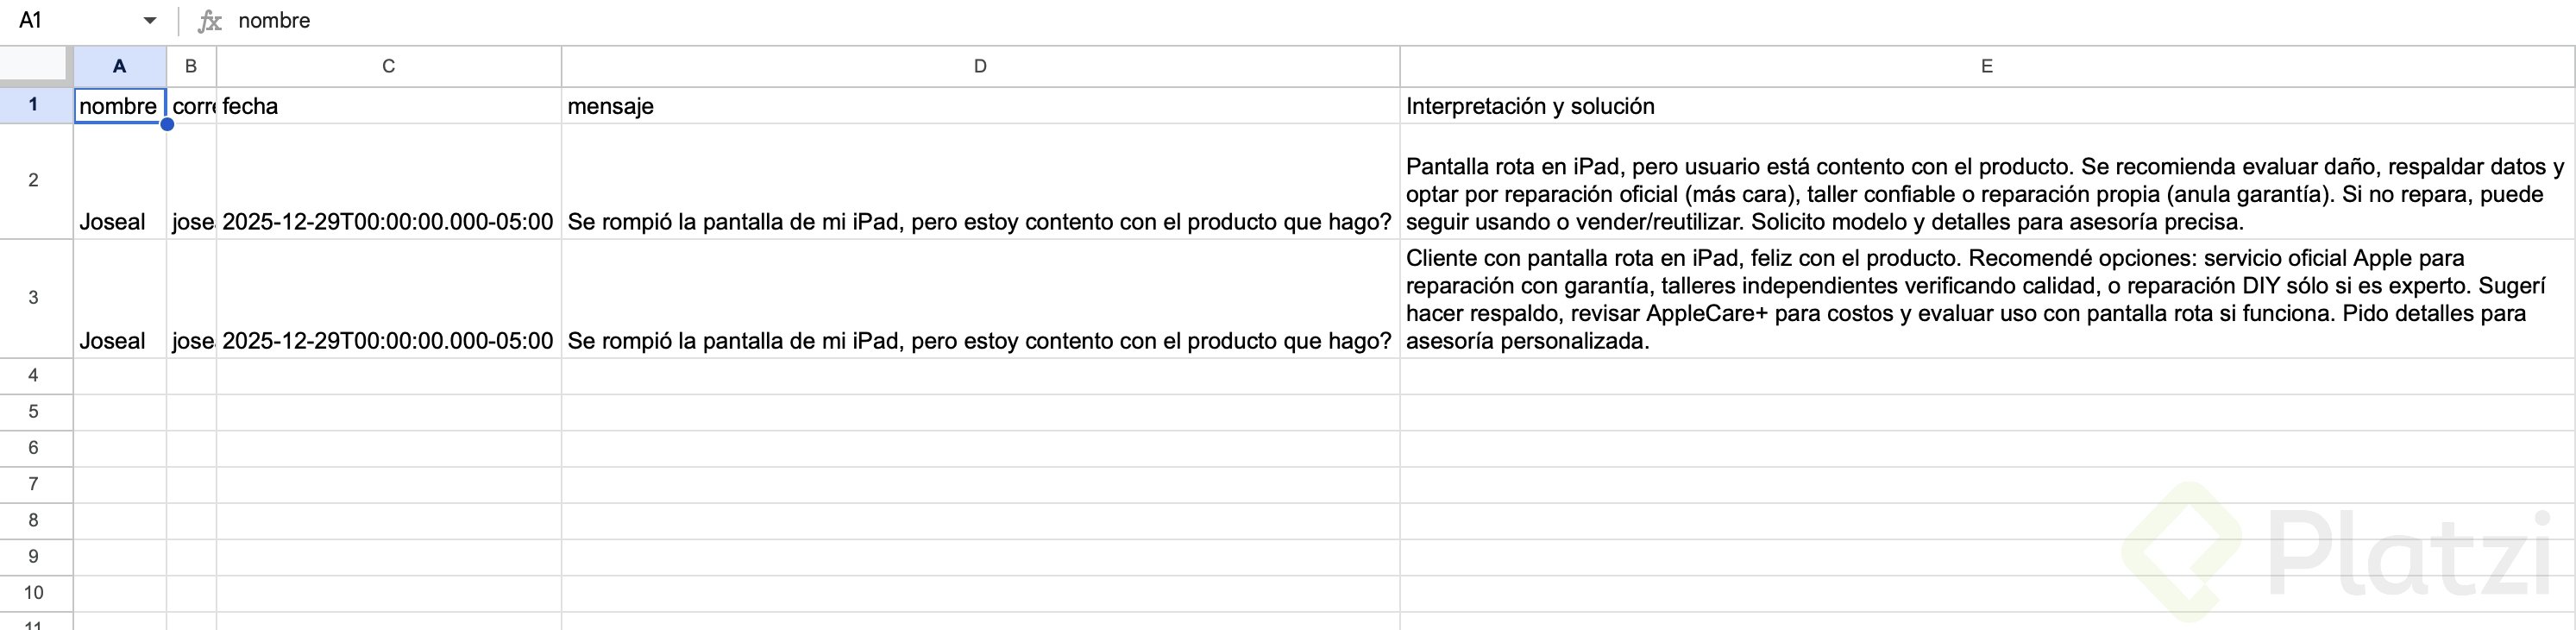The image size is (2576, 630).
Task: Click the blue fill handle on A1
Action: (167, 124)
